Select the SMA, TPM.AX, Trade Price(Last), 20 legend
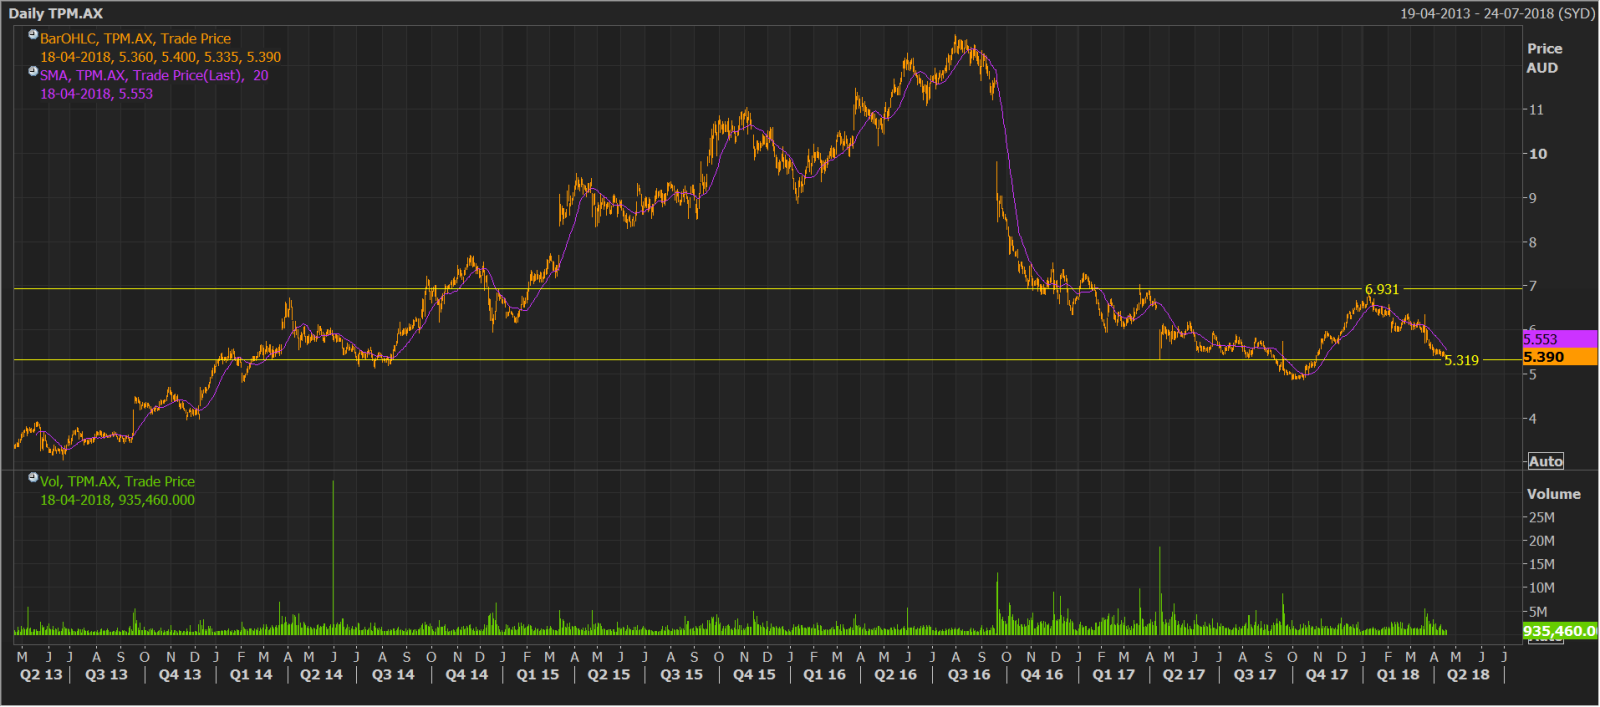The width and height of the screenshot is (1600, 707). click(x=154, y=75)
